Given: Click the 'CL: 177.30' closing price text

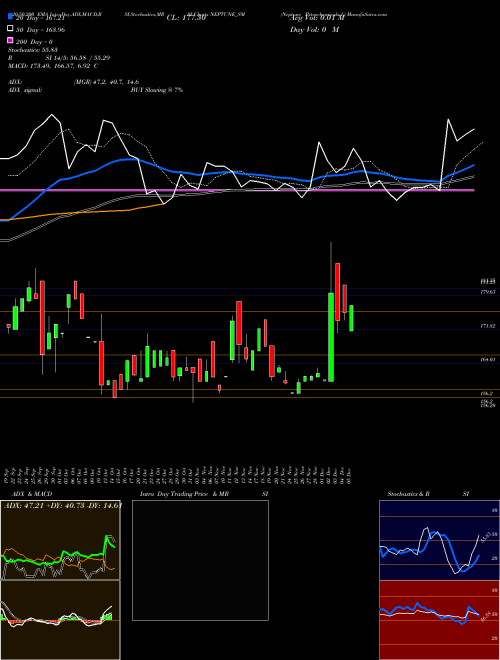Looking at the screenshot, I should tap(186, 18).
